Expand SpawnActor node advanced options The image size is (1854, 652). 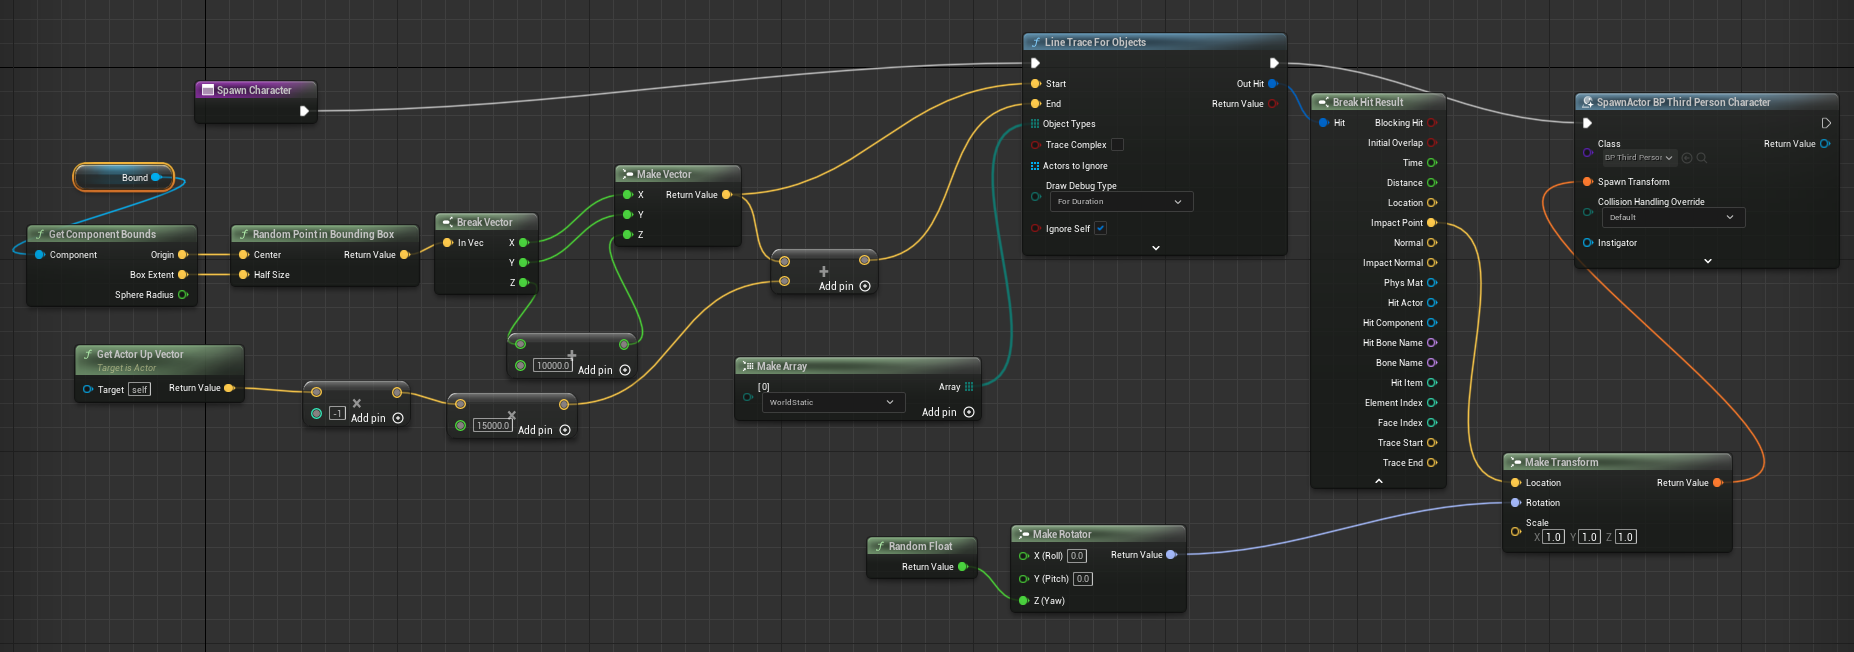point(1707,261)
